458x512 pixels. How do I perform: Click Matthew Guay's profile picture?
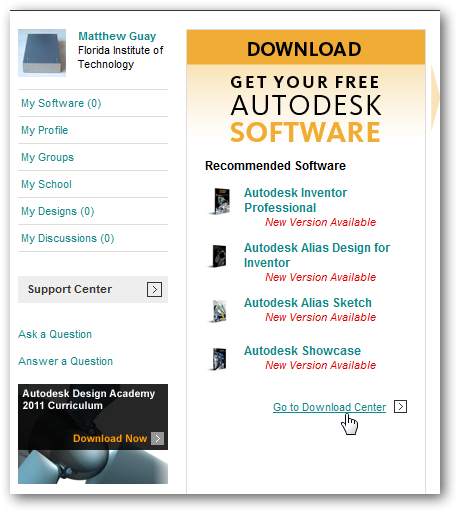click(42, 53)
